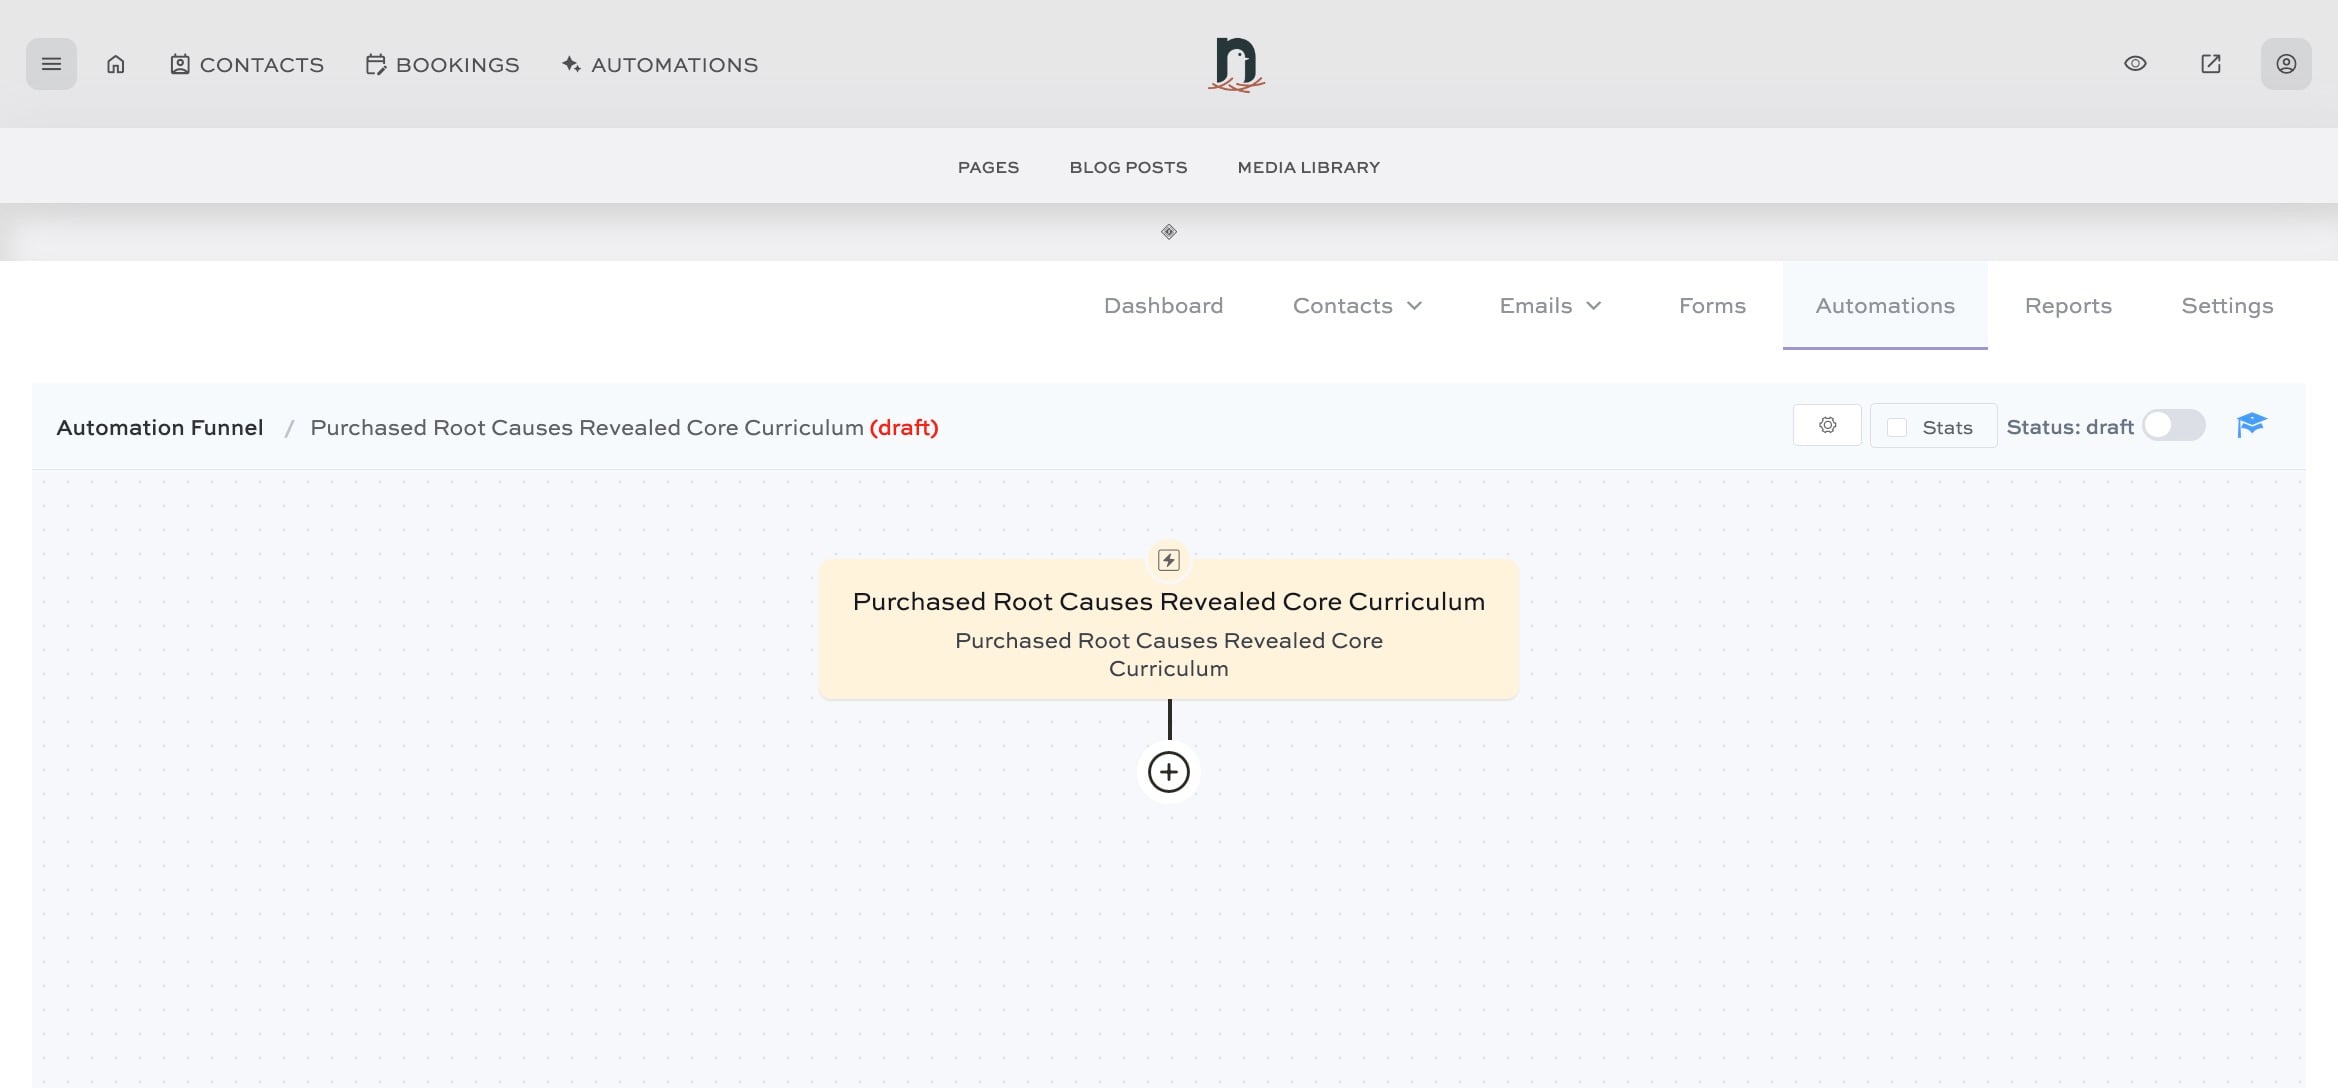Open automation settings via the gear icon
The image size is (2338, 1088).
click(1827, 425)
